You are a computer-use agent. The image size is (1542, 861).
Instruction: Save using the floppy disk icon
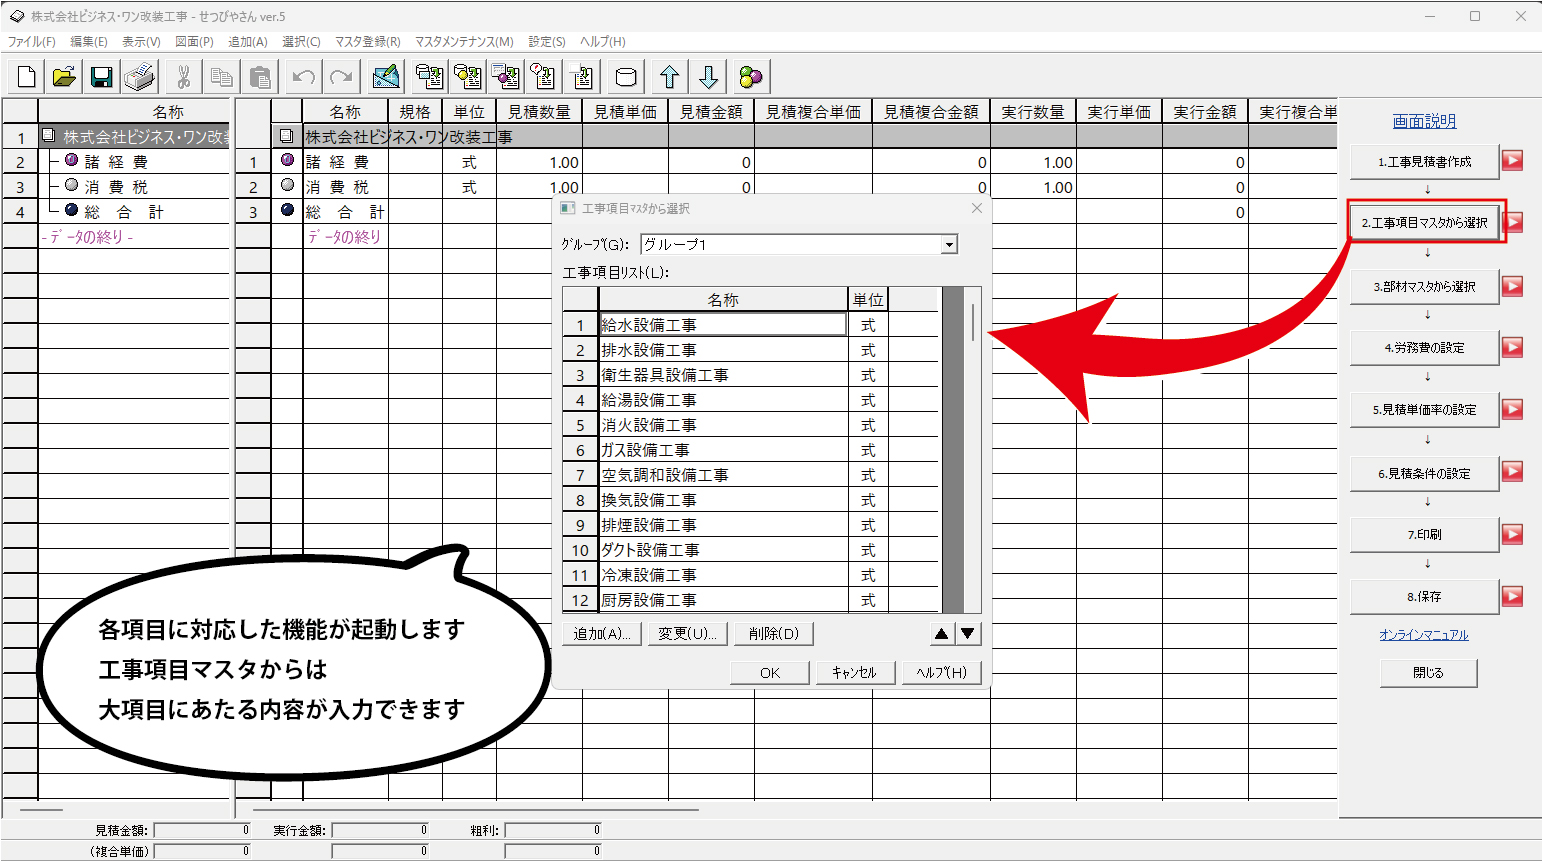click(x=101, y=77)
